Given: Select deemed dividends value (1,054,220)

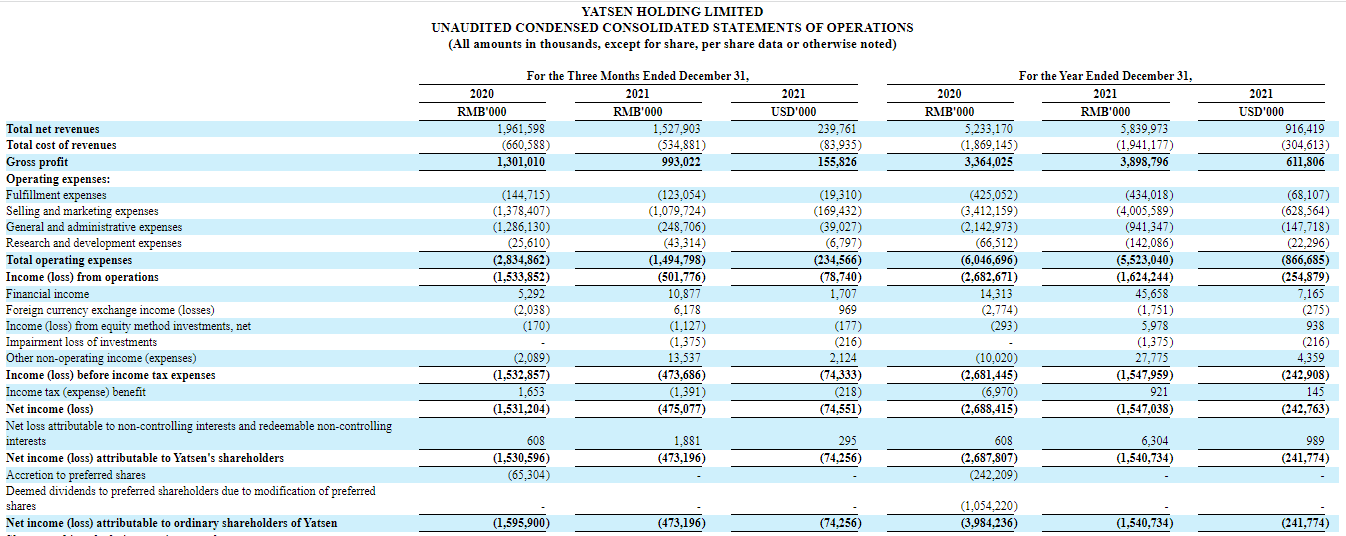Looking at the screenshot, I should click(988, 507).
